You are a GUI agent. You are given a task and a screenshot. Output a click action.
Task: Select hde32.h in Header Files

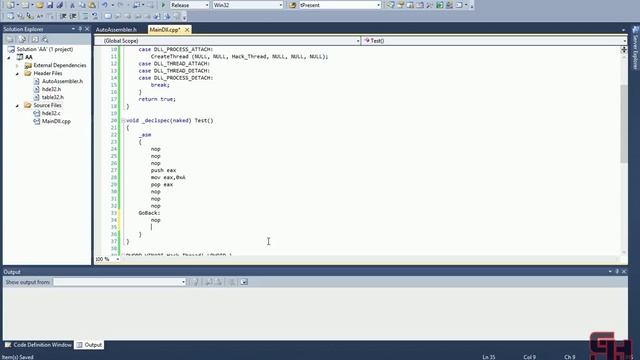[x=47, y=89]
